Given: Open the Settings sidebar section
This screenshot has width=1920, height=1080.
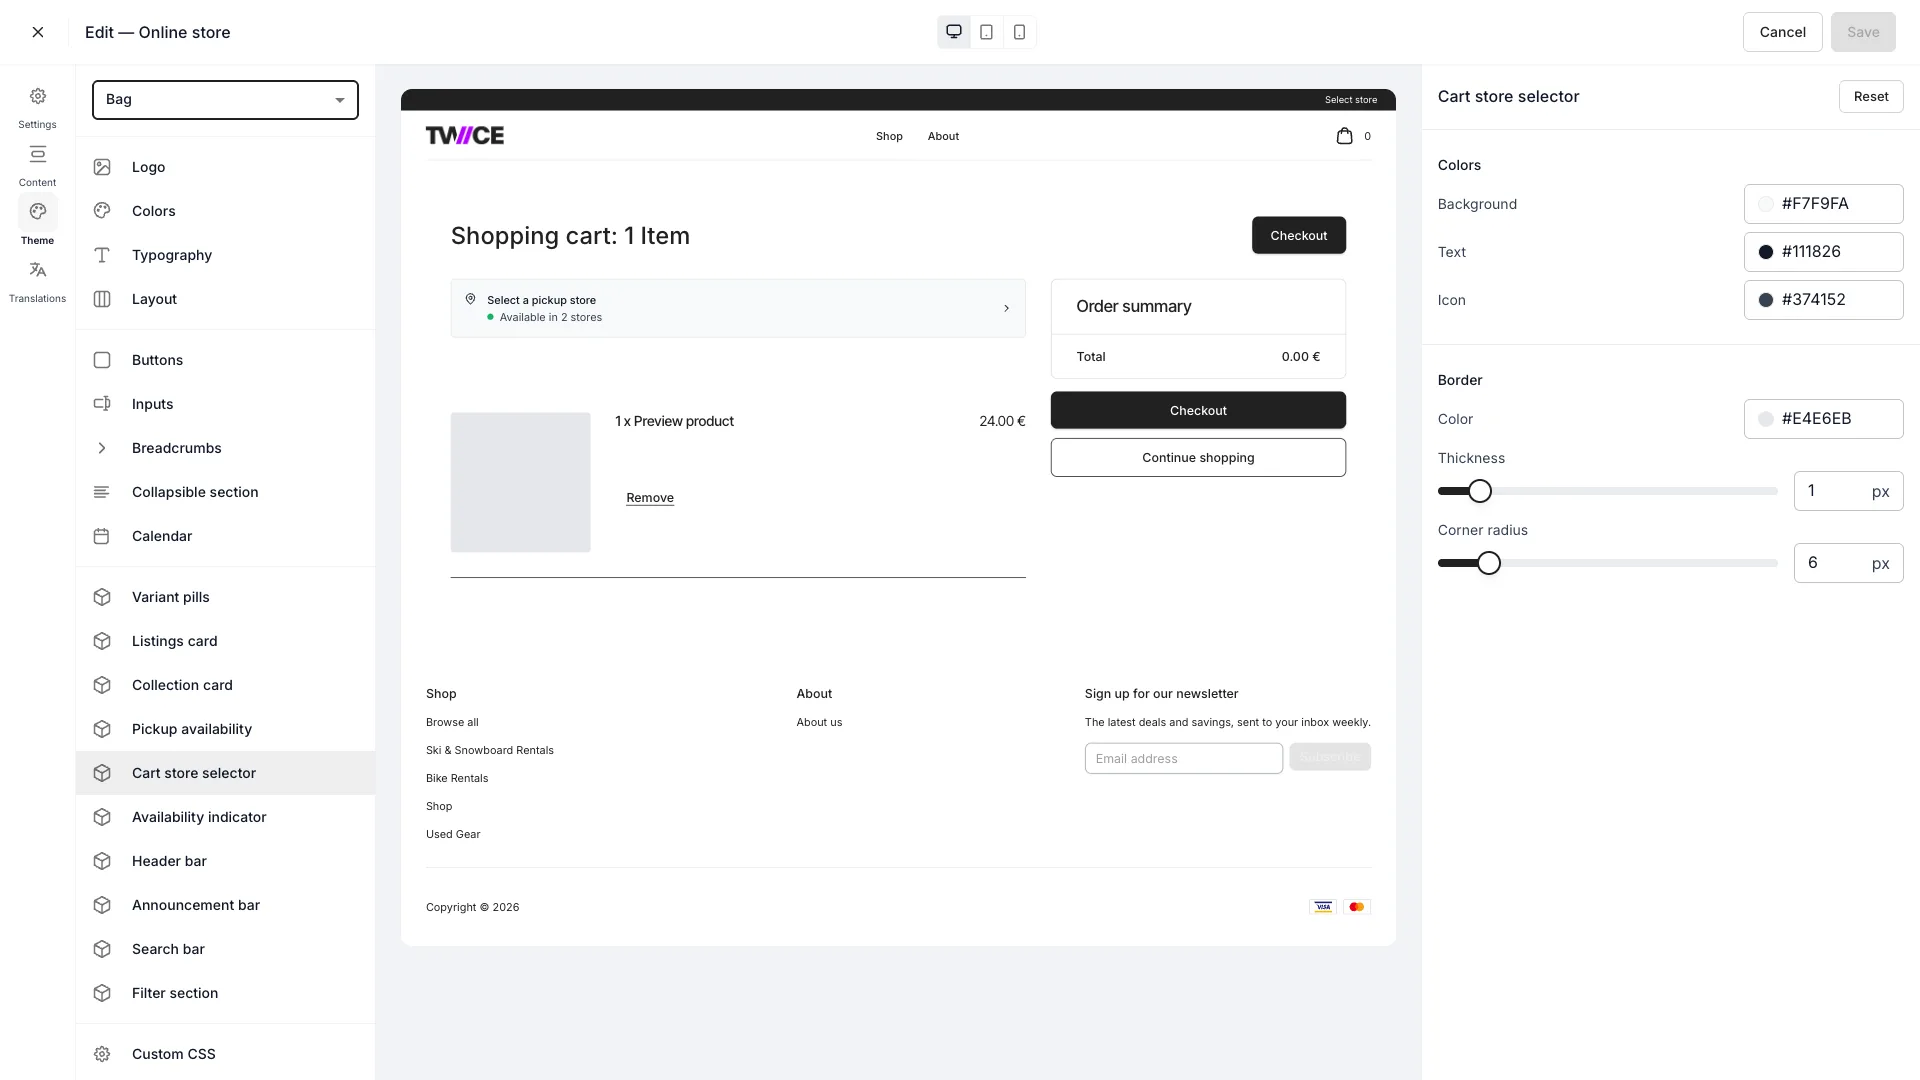Looking at the screenshot, I should [x=37, y=107].
